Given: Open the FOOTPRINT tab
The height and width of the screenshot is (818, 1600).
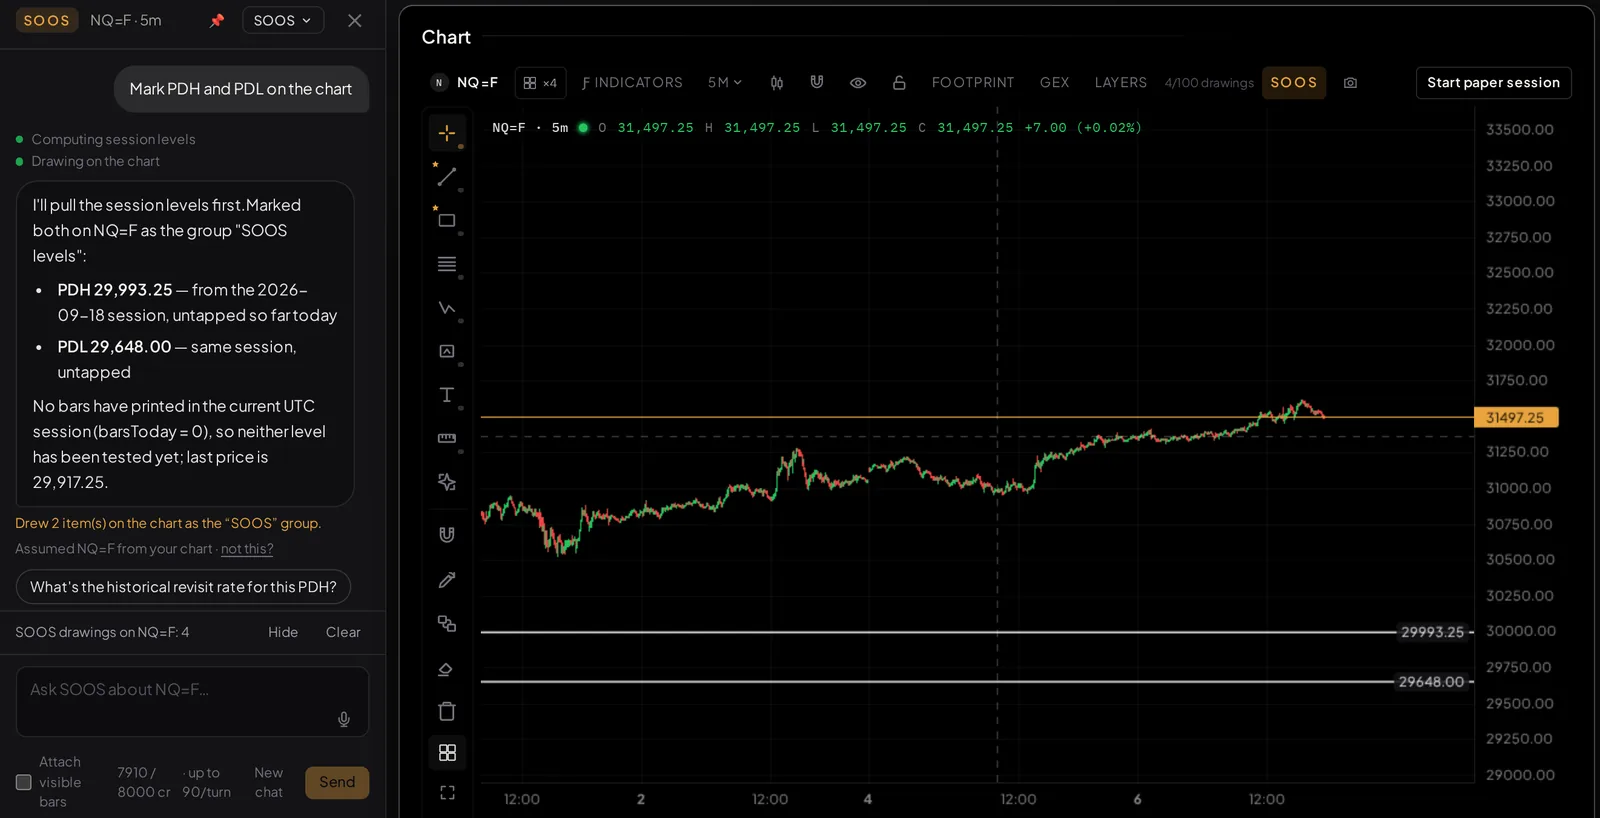Looking at the screenshot, I should 973,83.
